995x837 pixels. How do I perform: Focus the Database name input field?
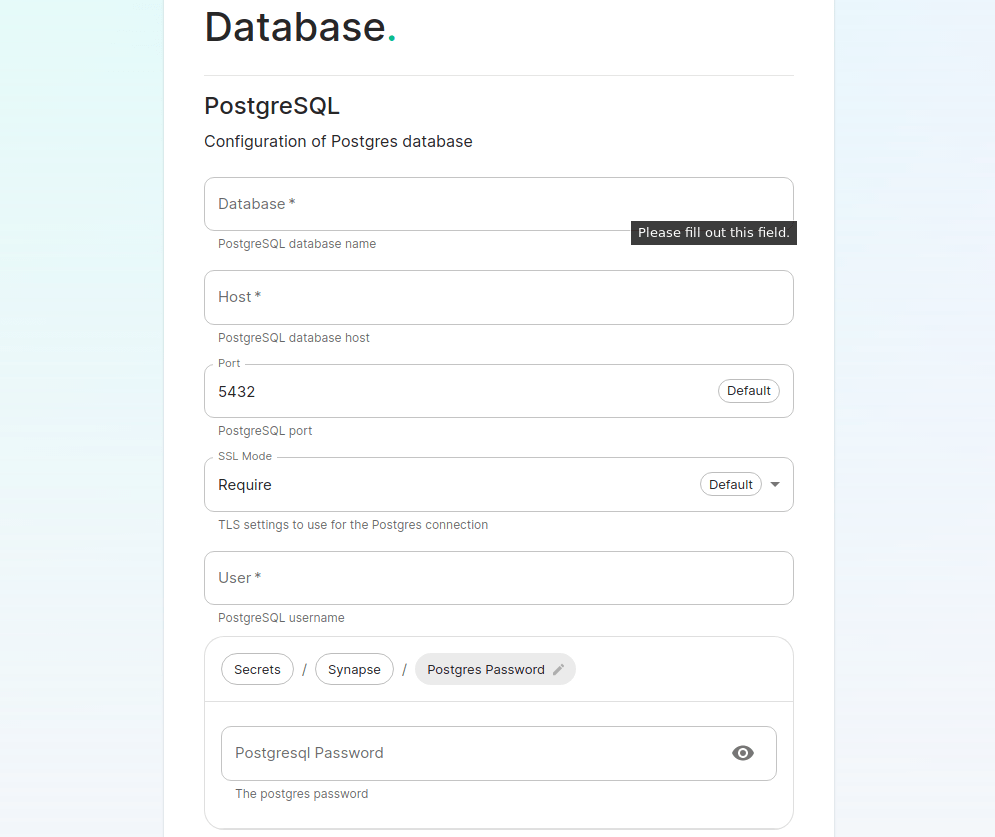[420, 204]
